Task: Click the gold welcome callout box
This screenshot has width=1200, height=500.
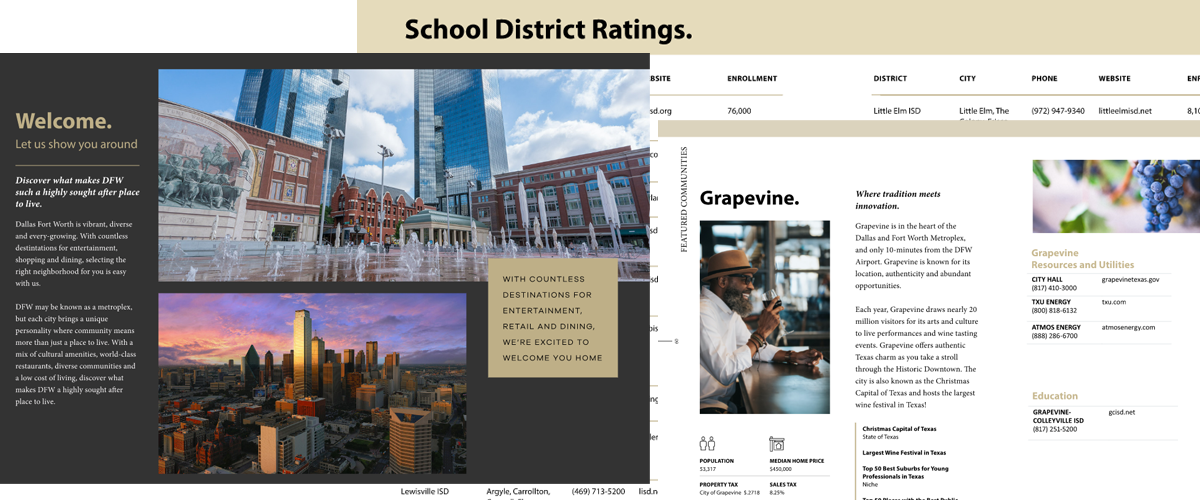Action: (552, 318)
